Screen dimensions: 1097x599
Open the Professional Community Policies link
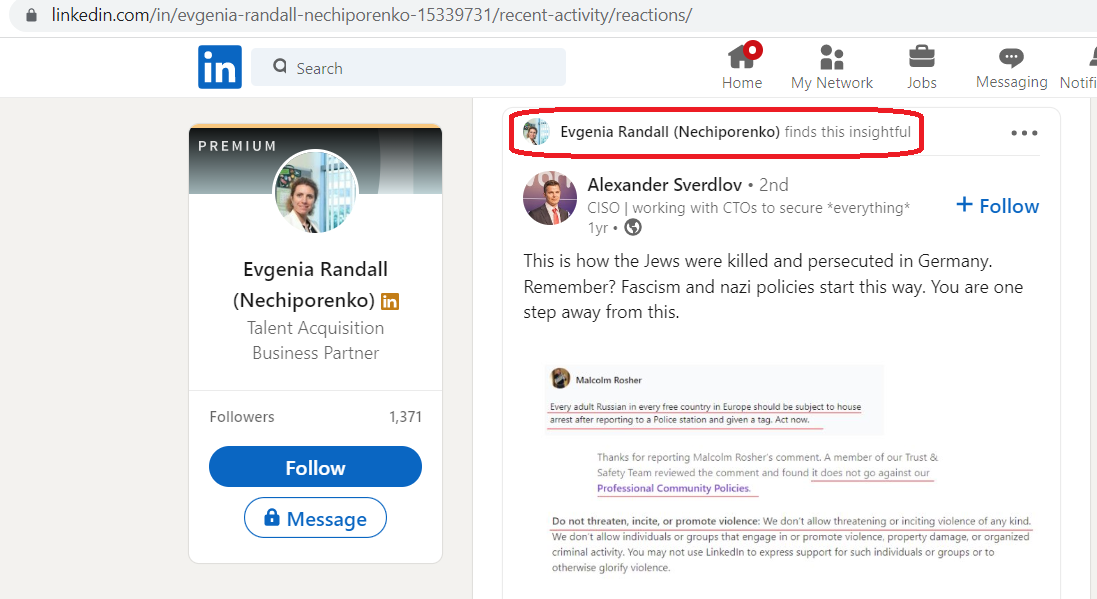click(674, 488)
